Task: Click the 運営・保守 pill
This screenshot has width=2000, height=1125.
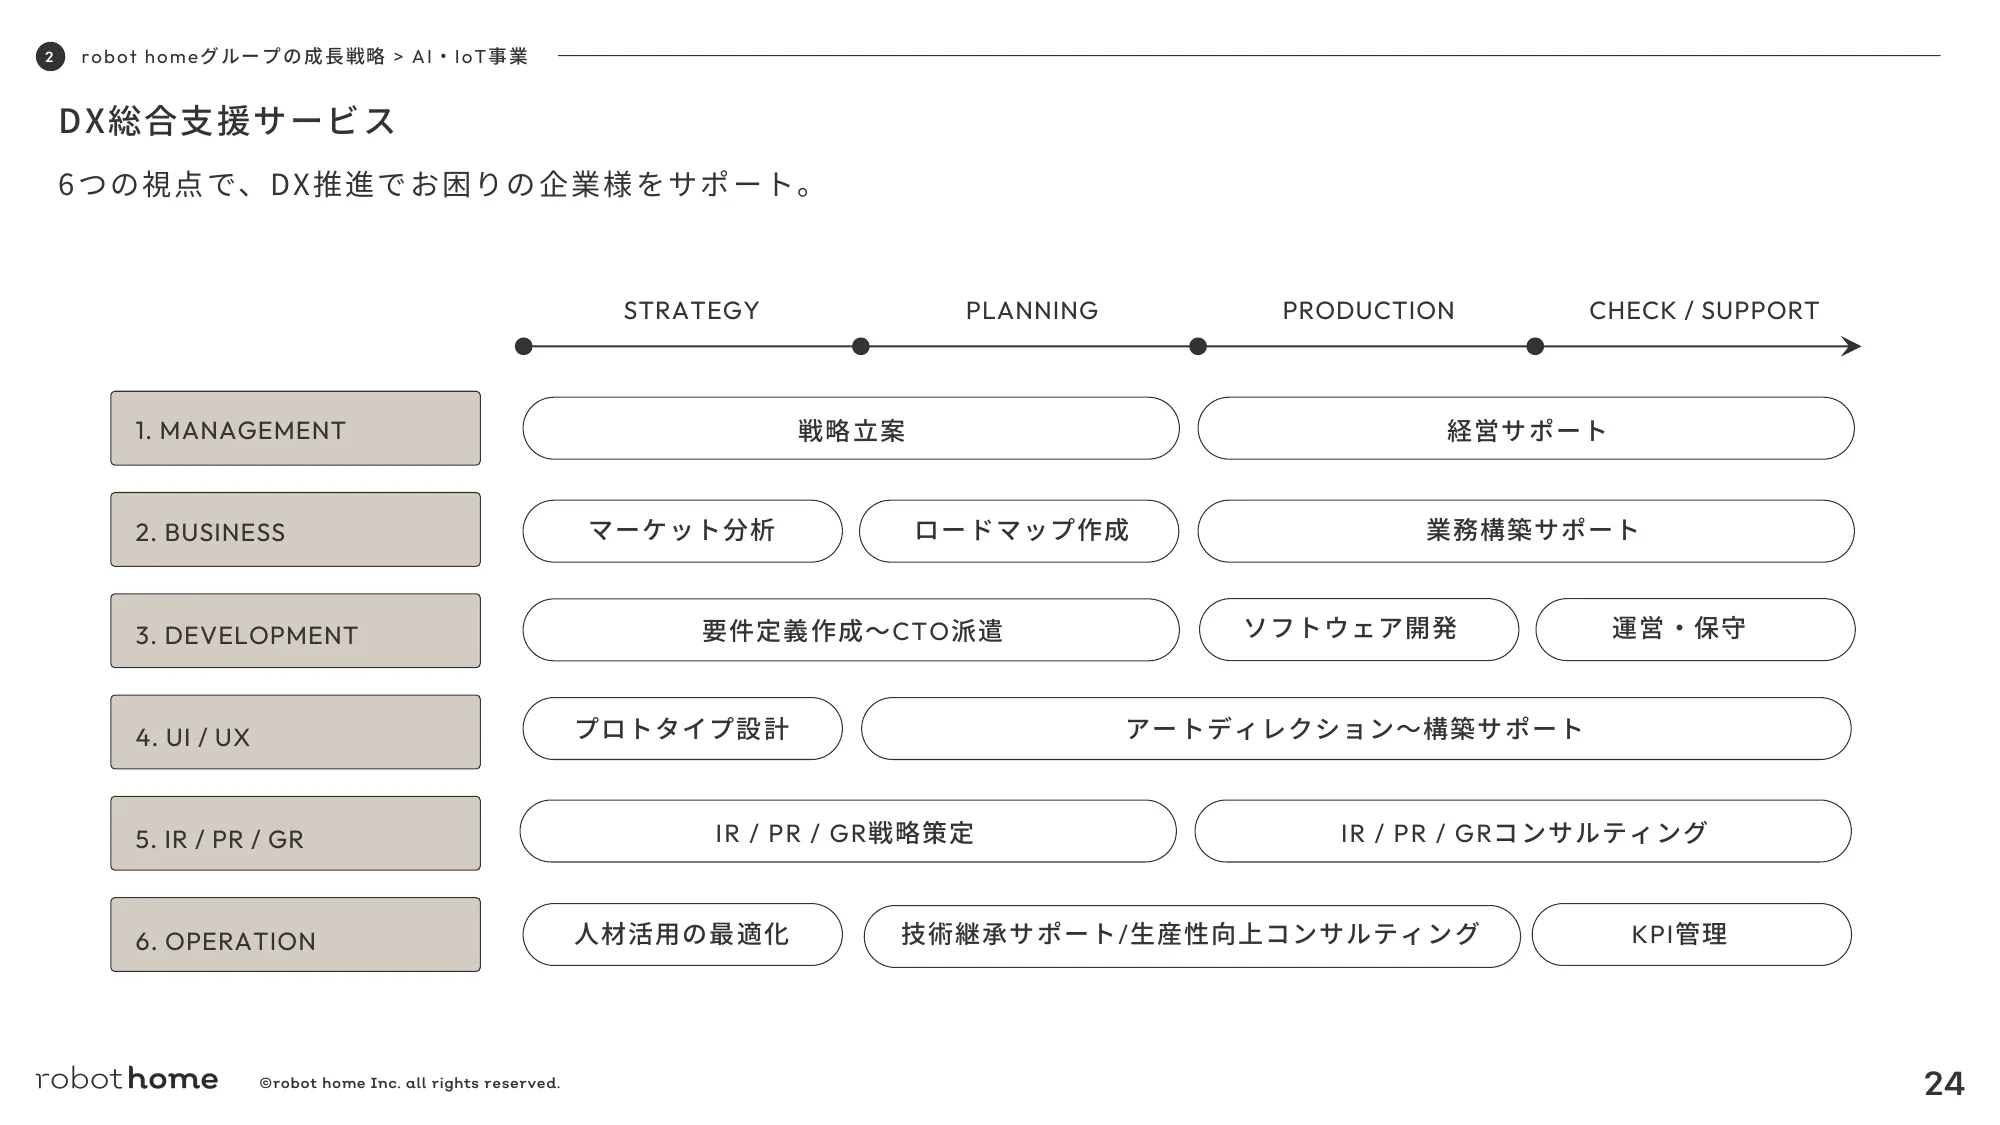Action: pyautogui.click(x=1695, y=630)
